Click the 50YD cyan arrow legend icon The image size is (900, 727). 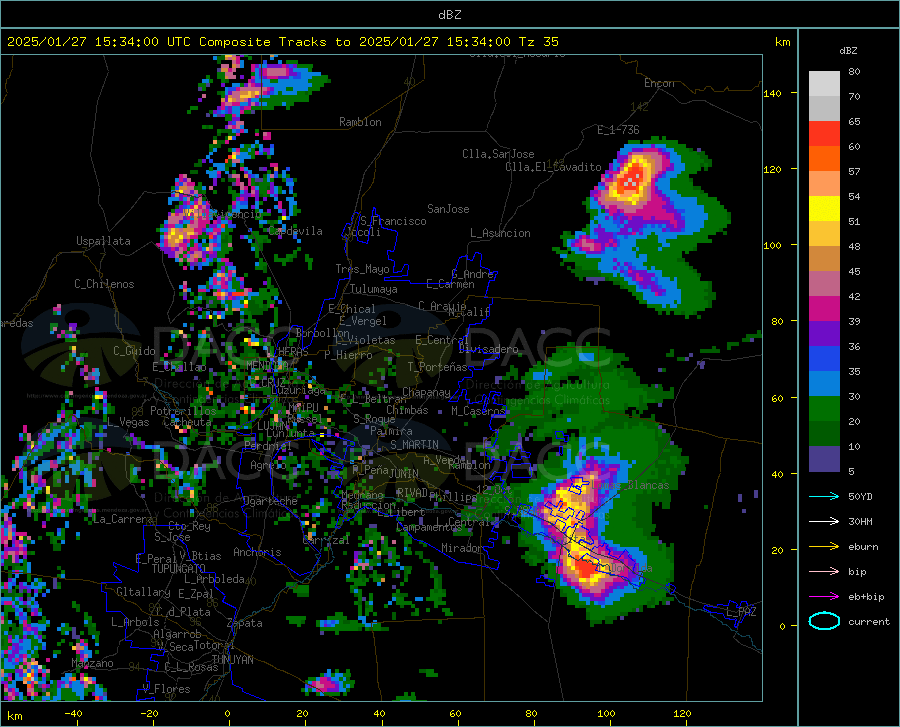pyautogui.click(x=824, y=496)
